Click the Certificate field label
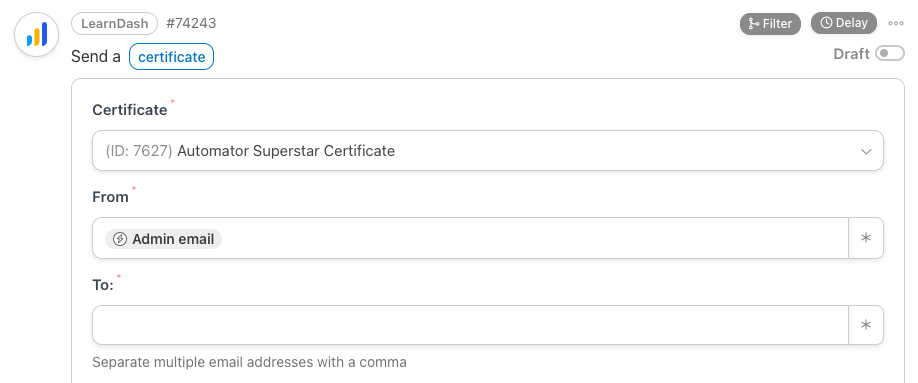The height and width of the screenshot is (383, 918). click(130, 110)
